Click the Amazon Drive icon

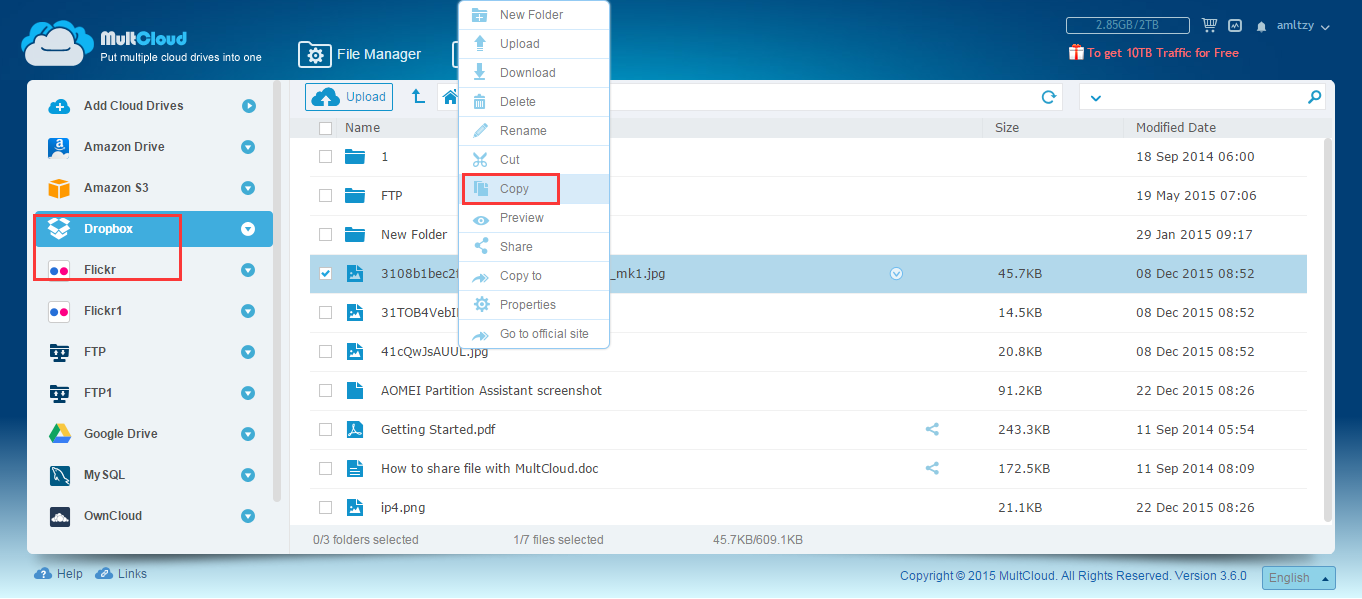coord(60,147)
